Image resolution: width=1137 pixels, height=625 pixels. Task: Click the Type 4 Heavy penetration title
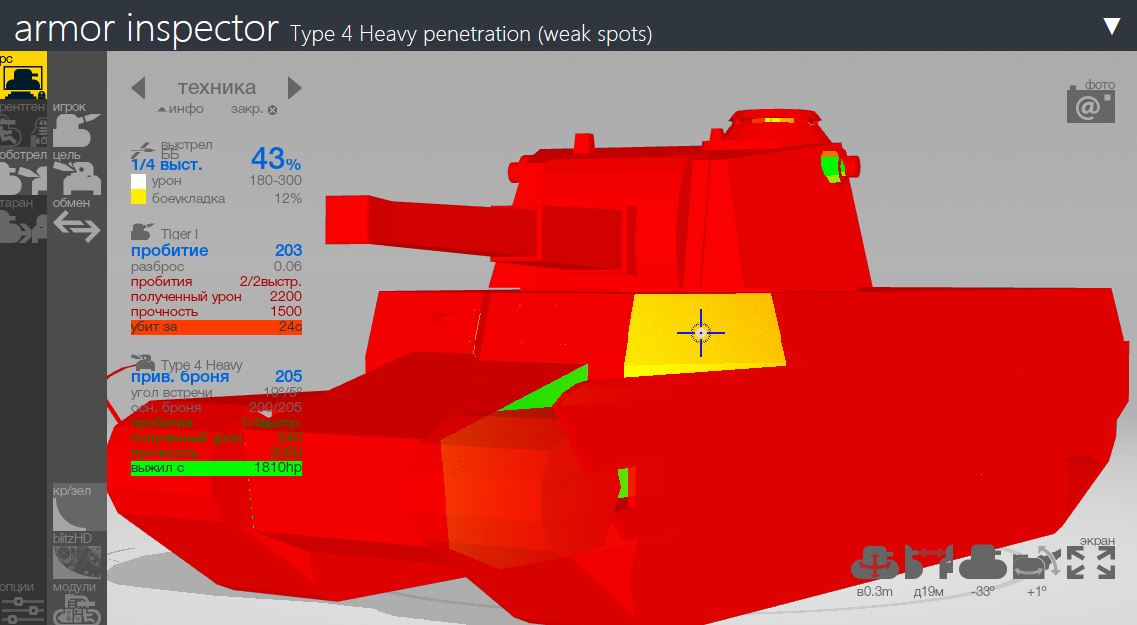tap(471, 34)
